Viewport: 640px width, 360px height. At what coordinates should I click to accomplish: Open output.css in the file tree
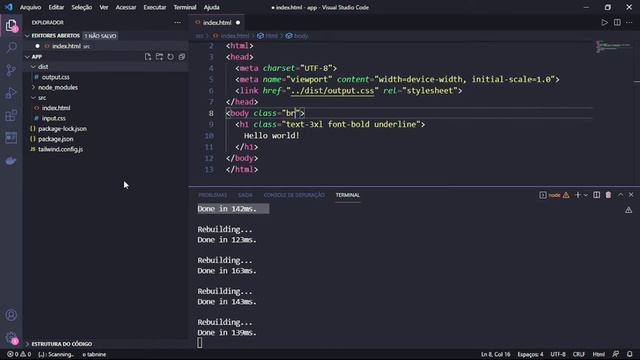(x=56, y=77)
